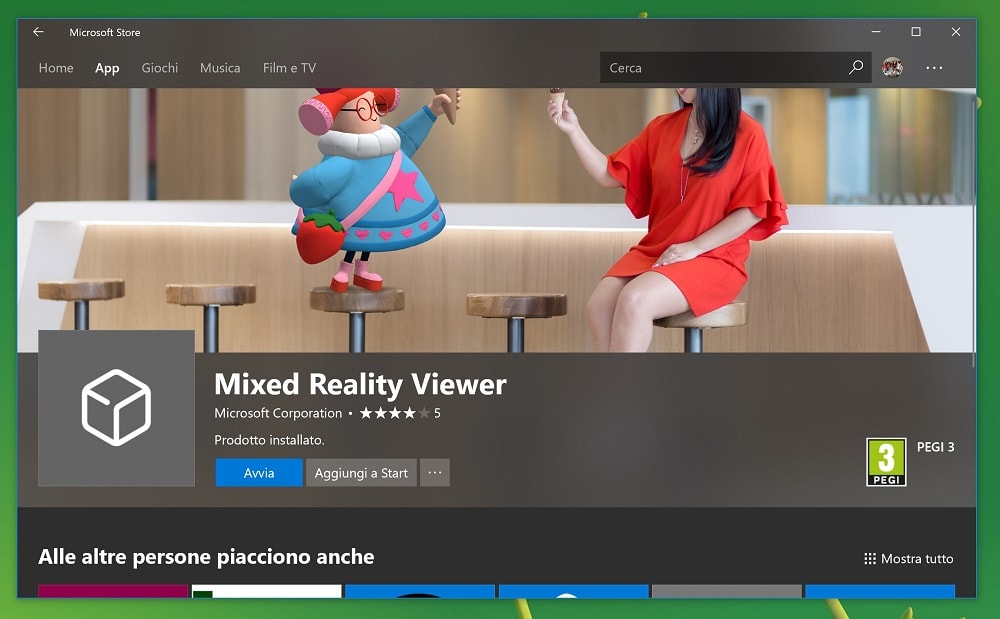Click the Mixed Reality Viewer title
The image size is (1000, 619).
click(360, 384)
